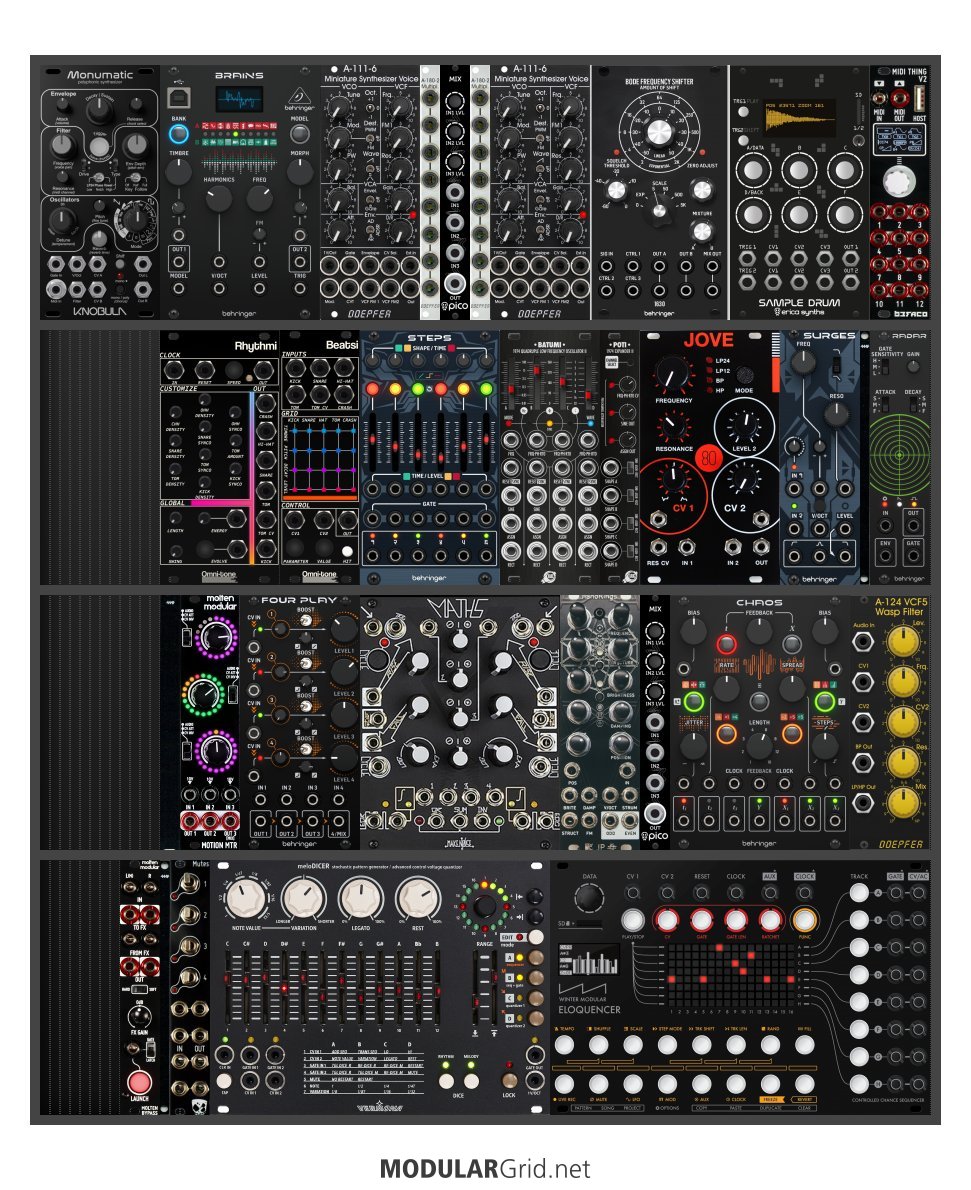Adjust the Bode shifter MIXTURE knob
The image size is (971, 1190).
702,231
